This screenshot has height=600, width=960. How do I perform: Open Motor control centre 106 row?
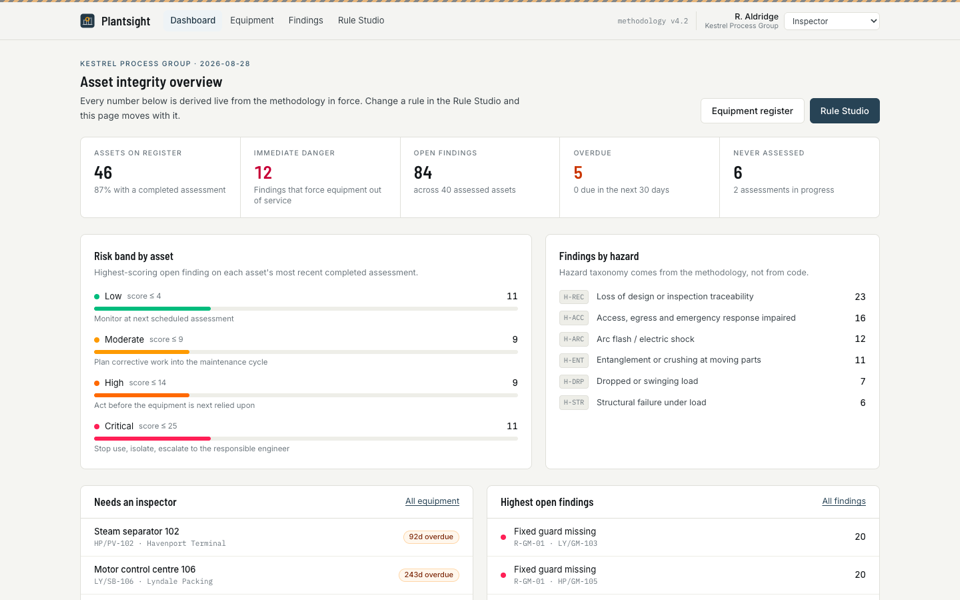pyautogui.click(x=277, y=575)
